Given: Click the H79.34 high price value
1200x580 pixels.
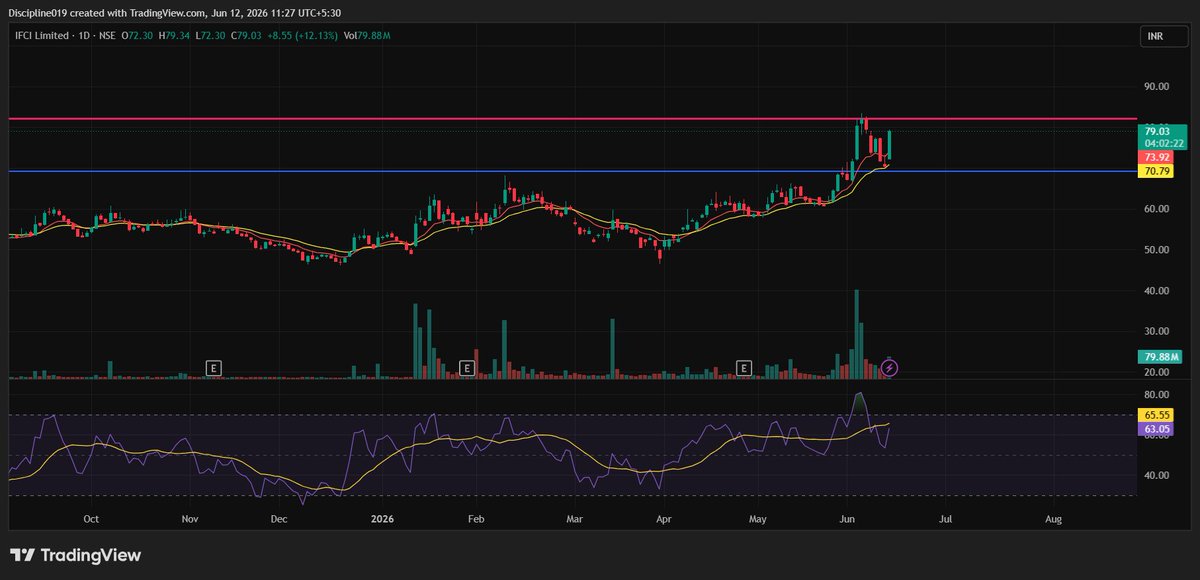Looking at the screenshot, I should [x=172, y=35].
